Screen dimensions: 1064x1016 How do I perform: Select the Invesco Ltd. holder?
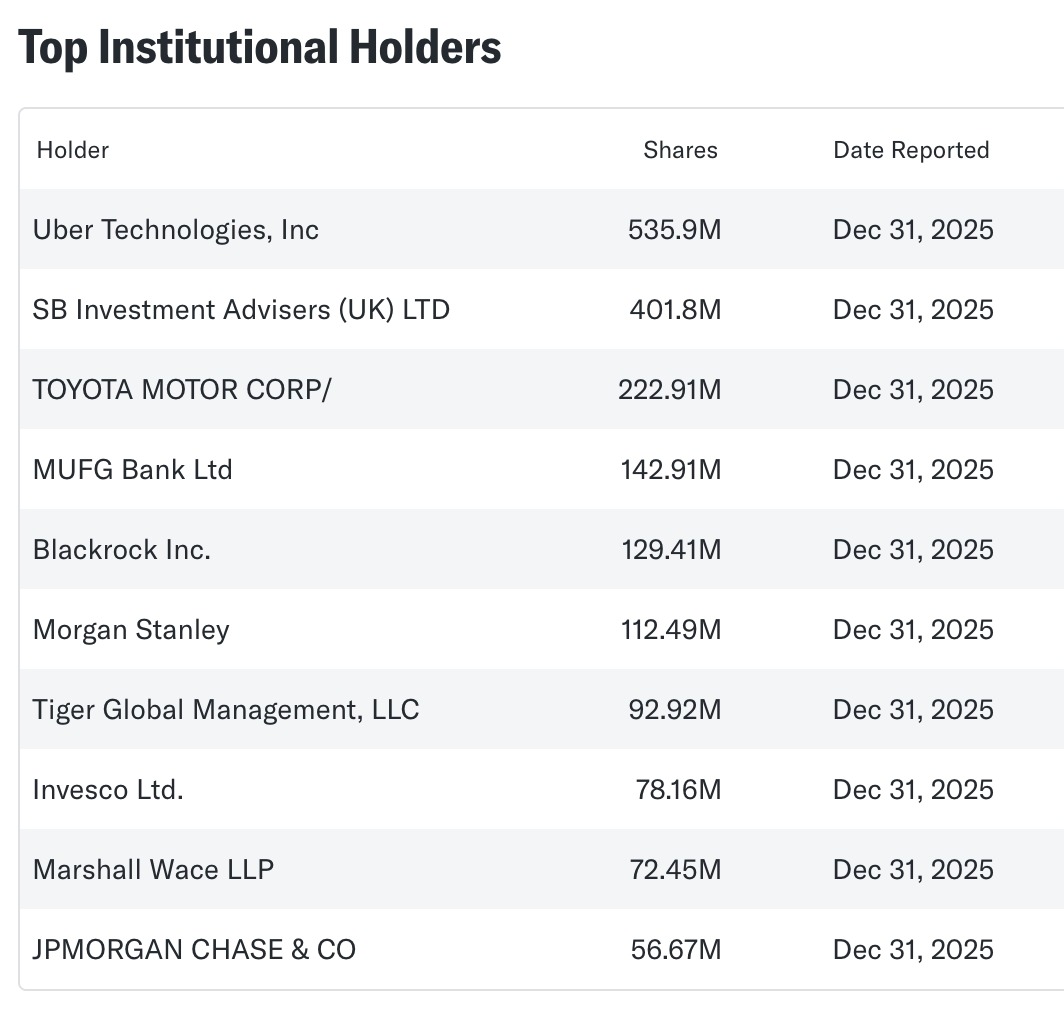click(108, 790)
